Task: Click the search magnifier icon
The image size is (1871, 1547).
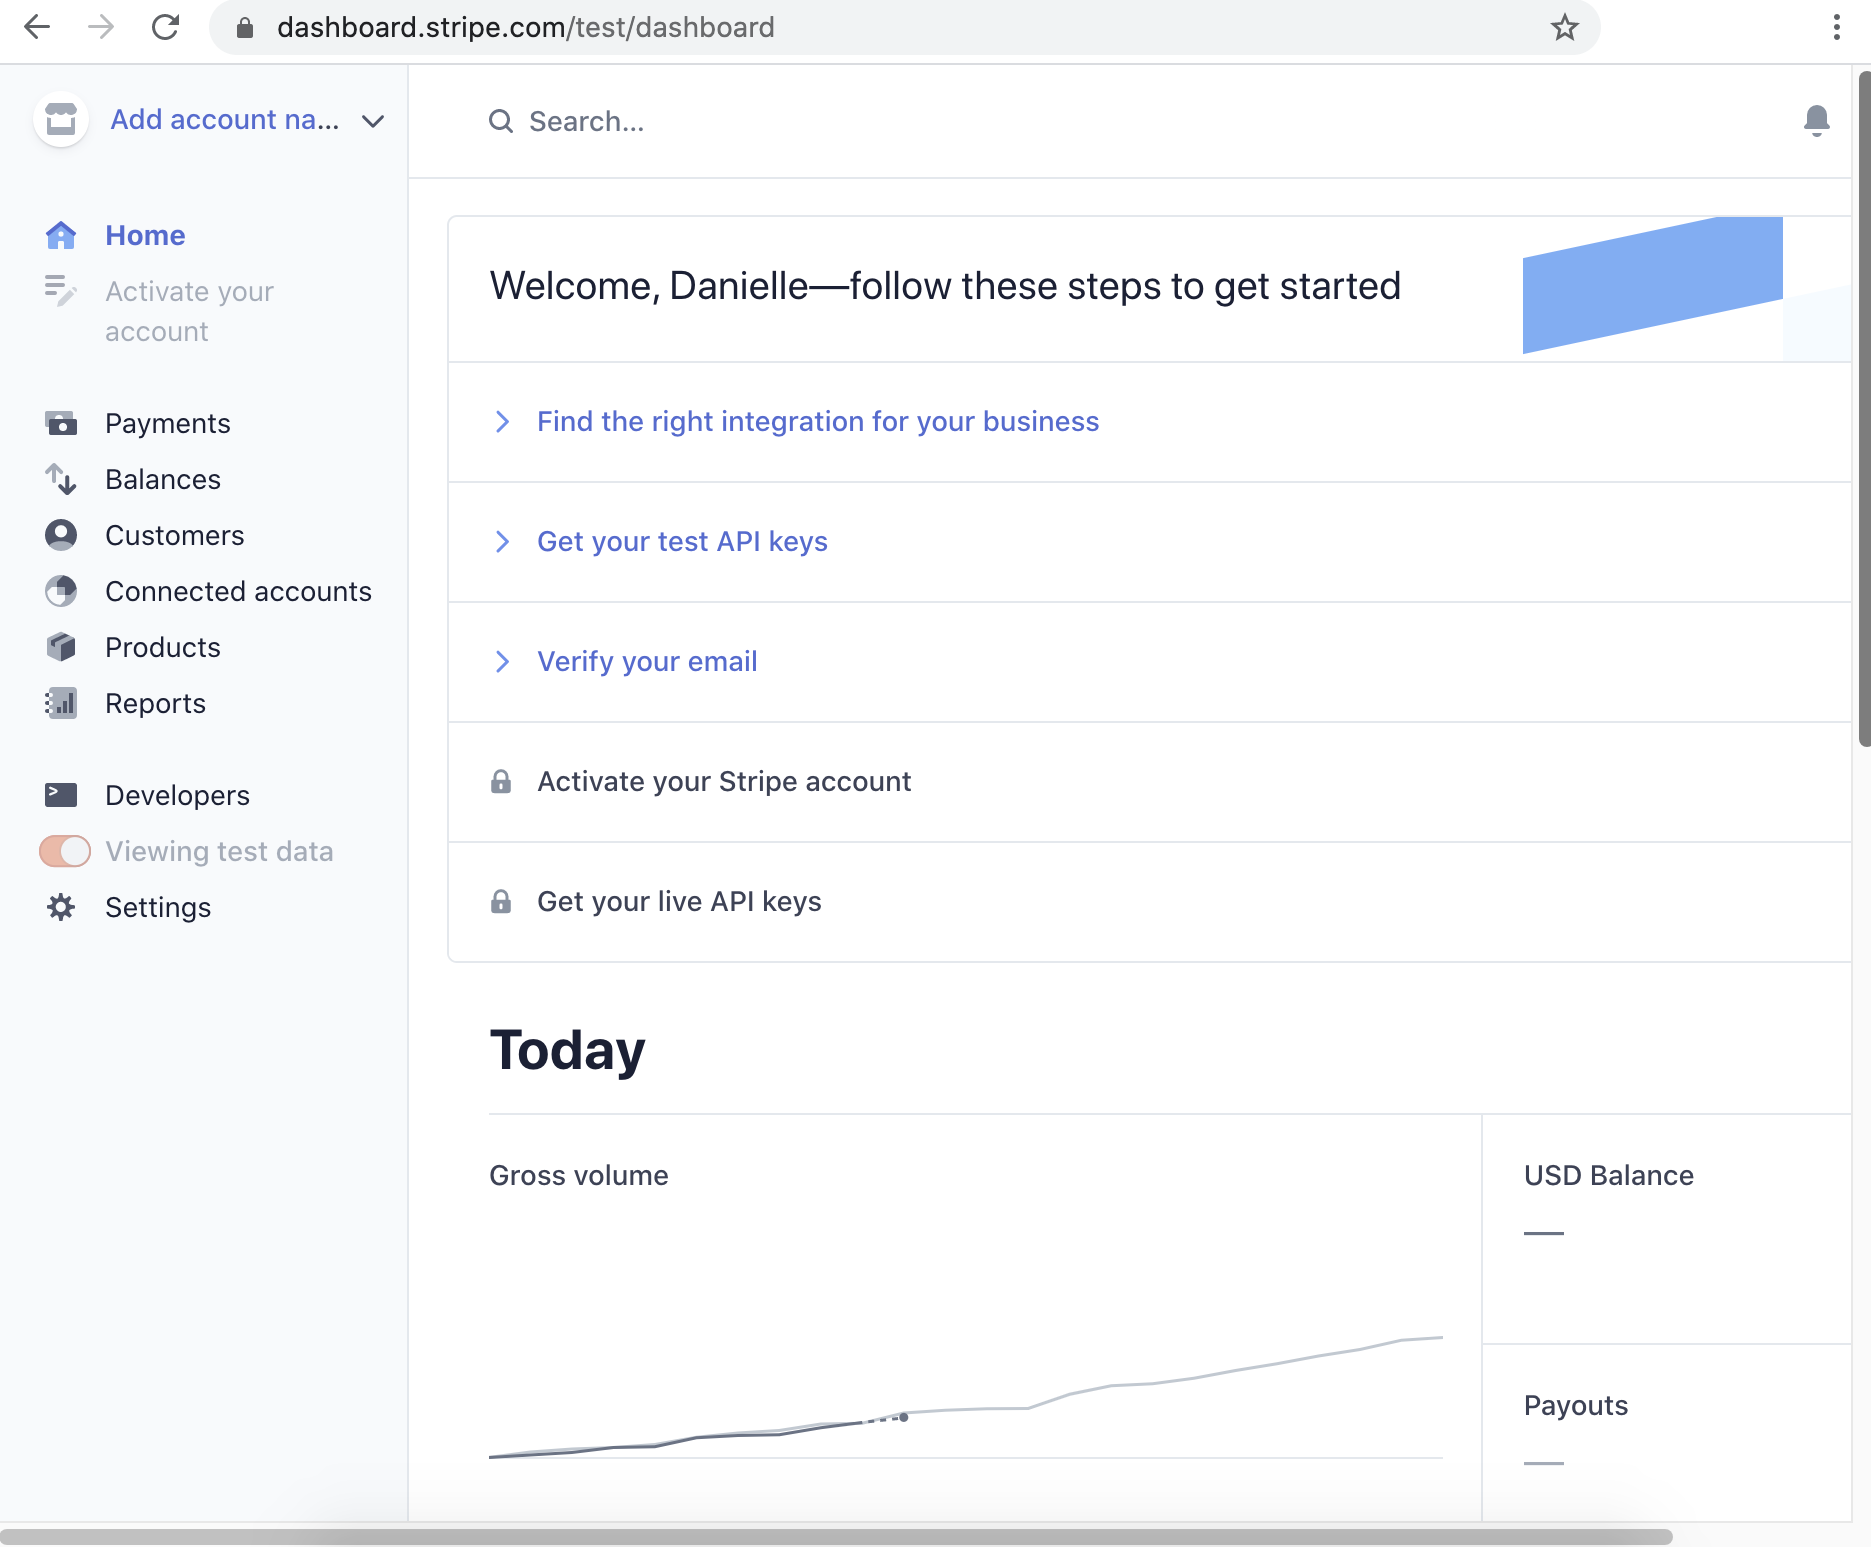Action: 501,122
